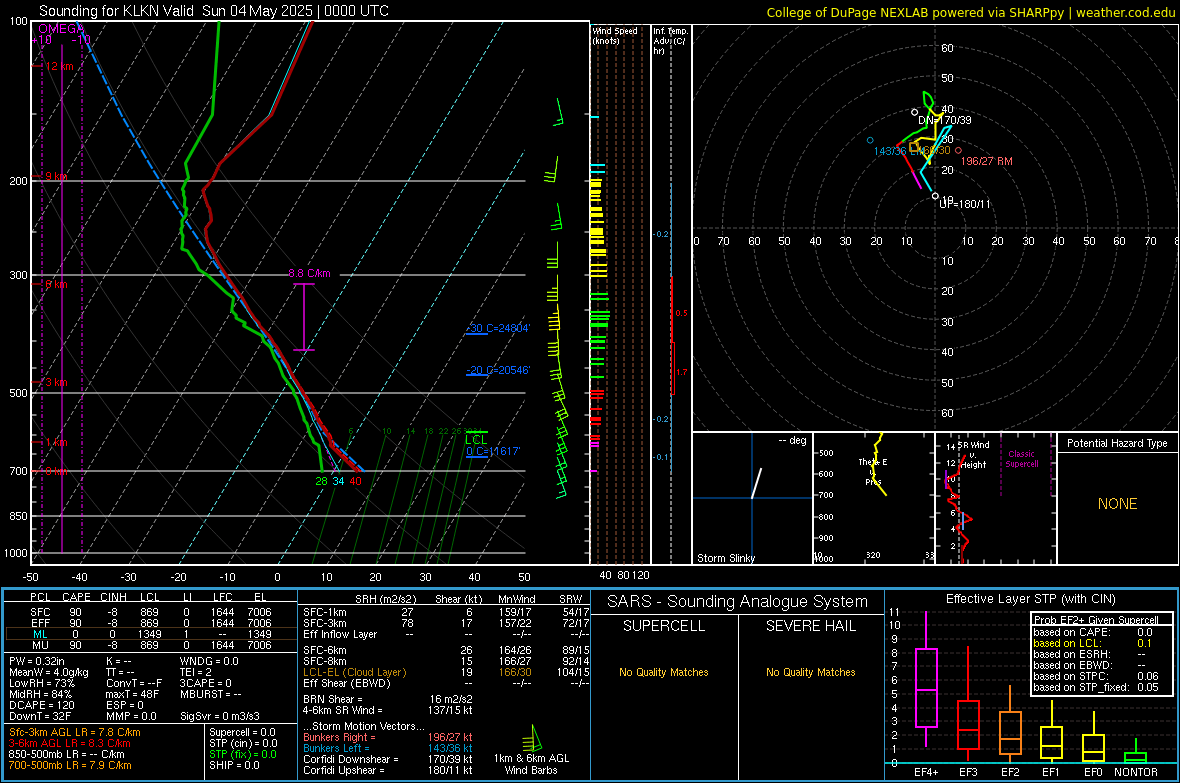Click the 'Wind Speed (knots)' panel label
This screenshot has height=783, width=1180.
click(x=615, y=35)
